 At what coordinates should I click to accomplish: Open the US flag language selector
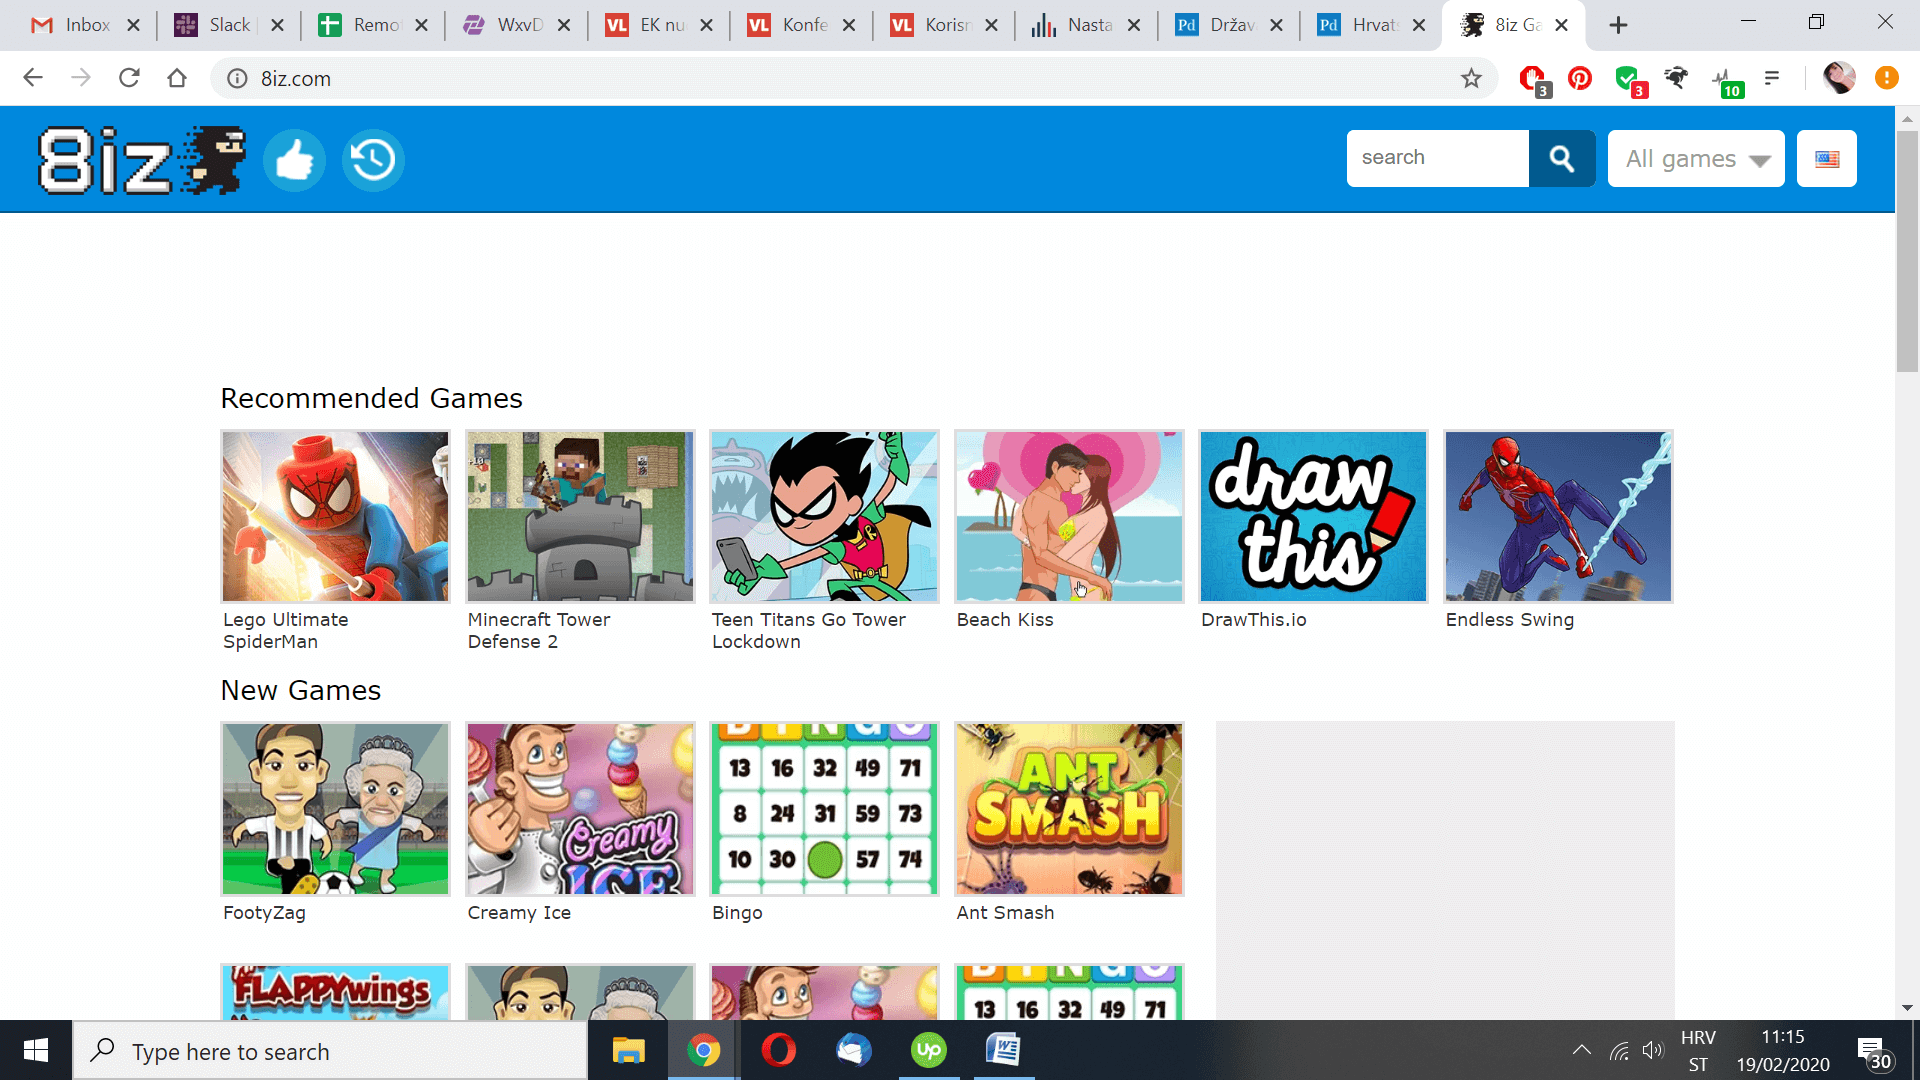pyautogui.click(x=1826, y=158)
